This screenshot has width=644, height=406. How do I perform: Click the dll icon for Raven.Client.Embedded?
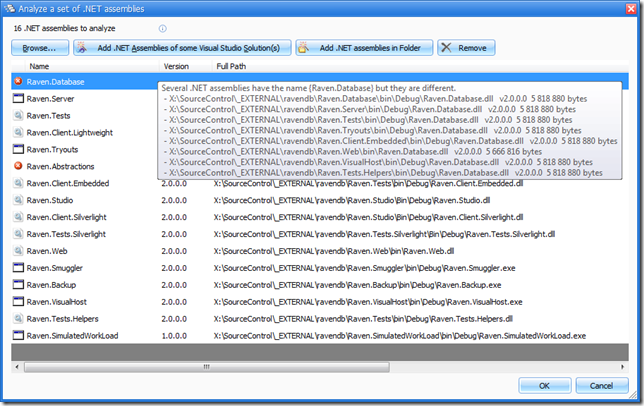click(18, 183)
